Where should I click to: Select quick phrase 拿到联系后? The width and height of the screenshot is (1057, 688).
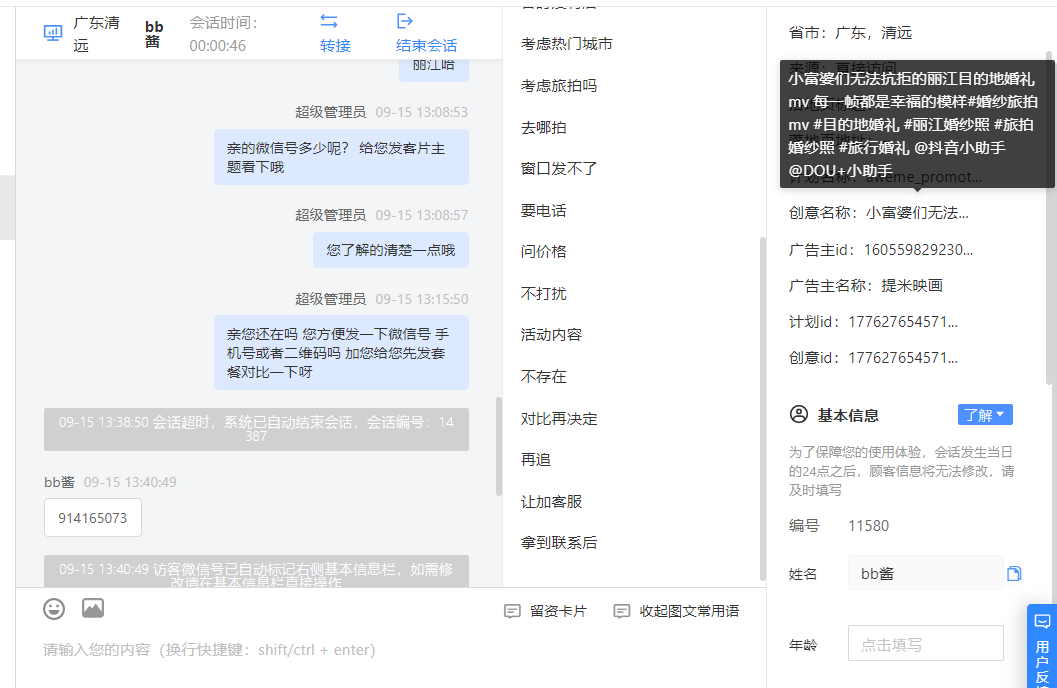click(559, 542)
